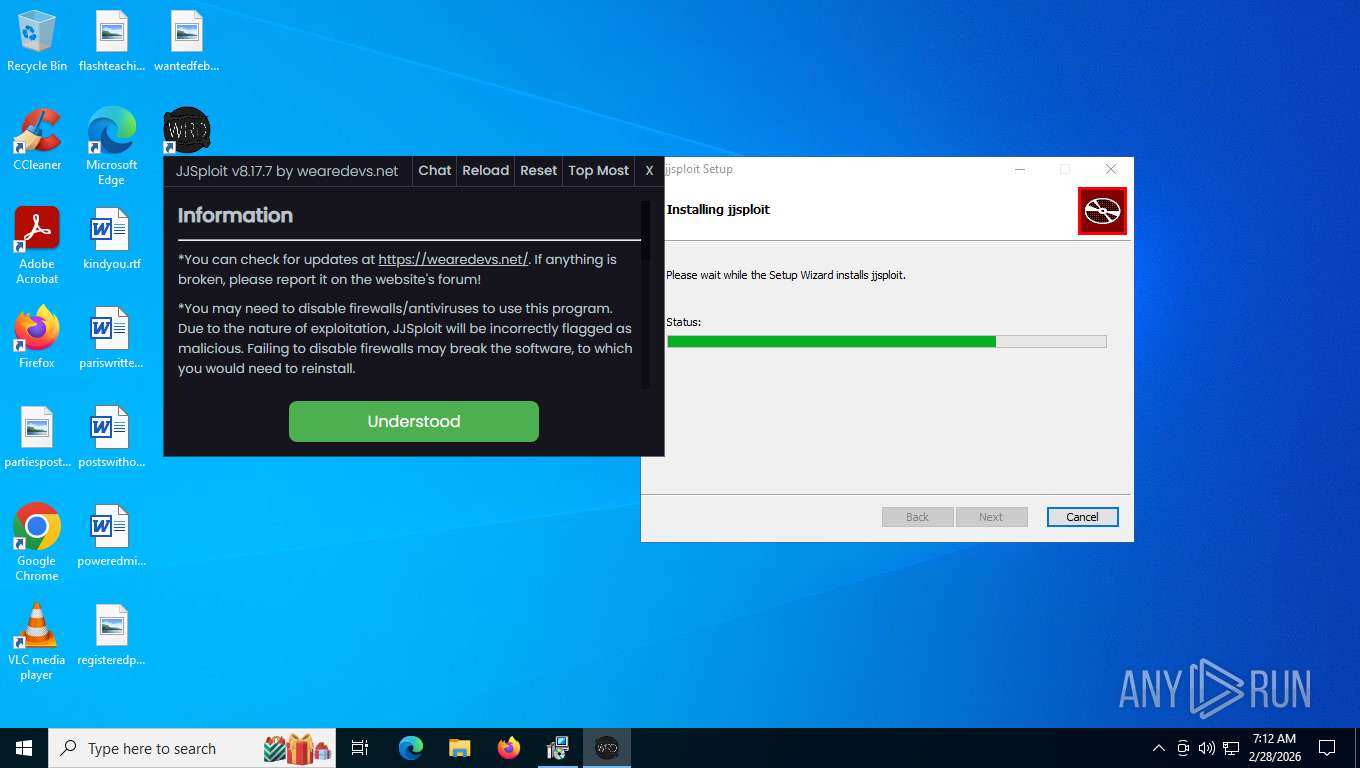Select the WRD JJSploit desktop icon

pyautogui.click(x=186, y=130)
